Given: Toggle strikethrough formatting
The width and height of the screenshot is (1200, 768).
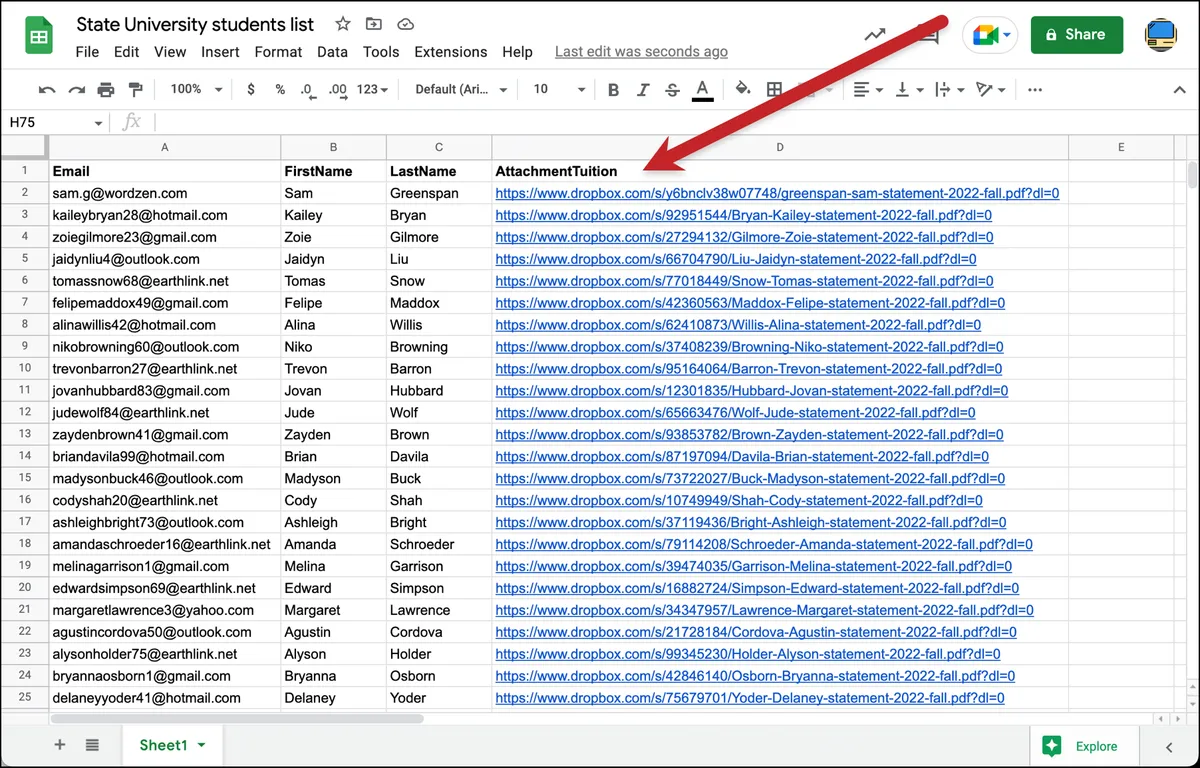Looking at the screenshot, I should point(672,89).
